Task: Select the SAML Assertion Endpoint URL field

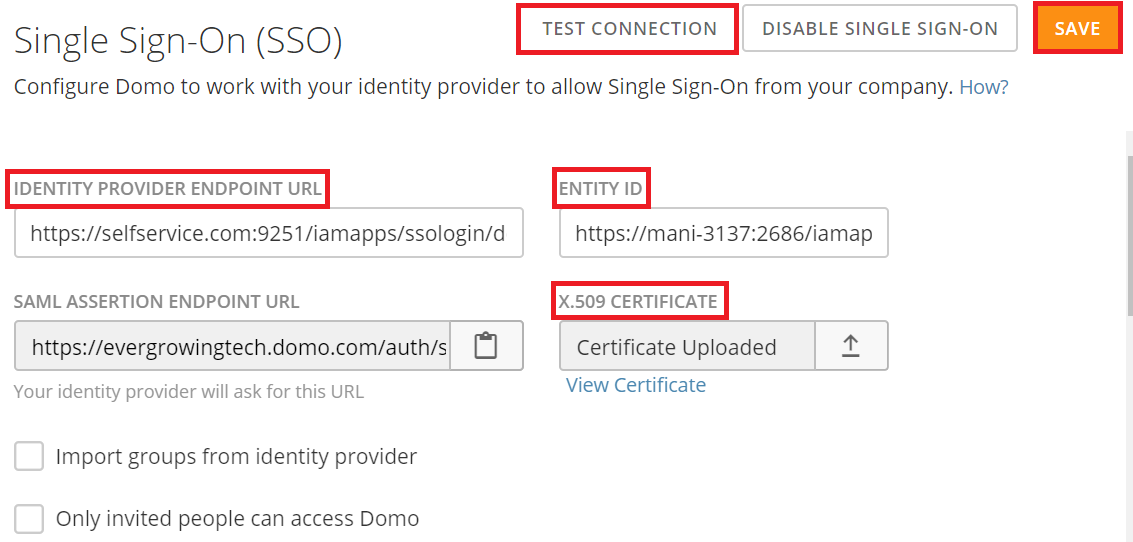Action: pos(233,347)
